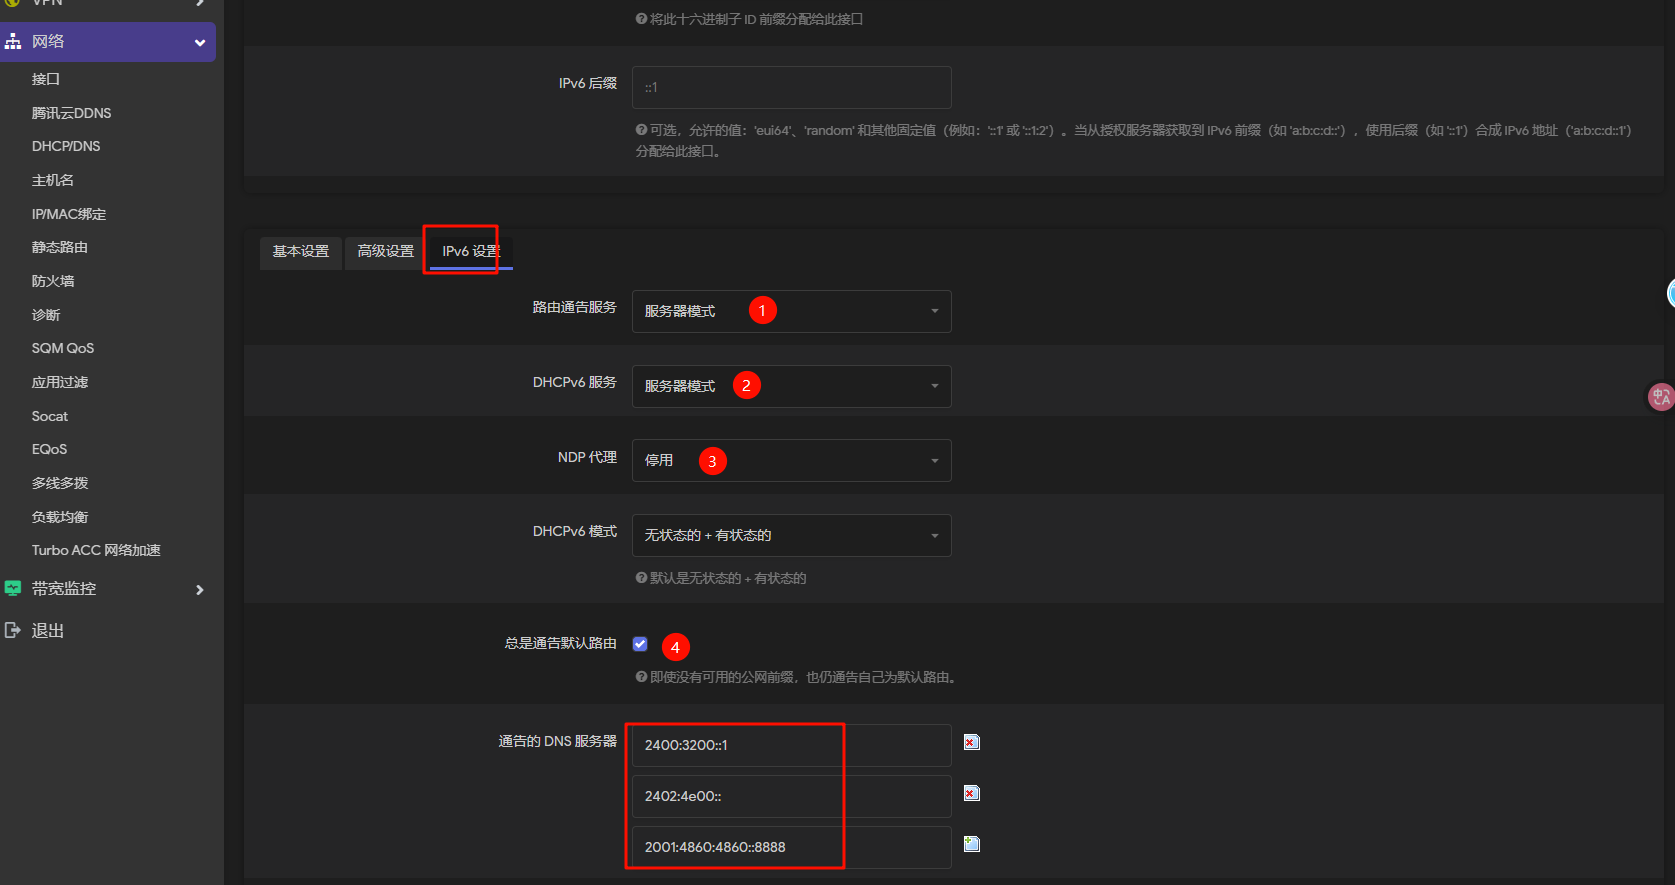
Task: Add new DNS entry after 2001:4860:4860::8888
Action: [971, 844]
